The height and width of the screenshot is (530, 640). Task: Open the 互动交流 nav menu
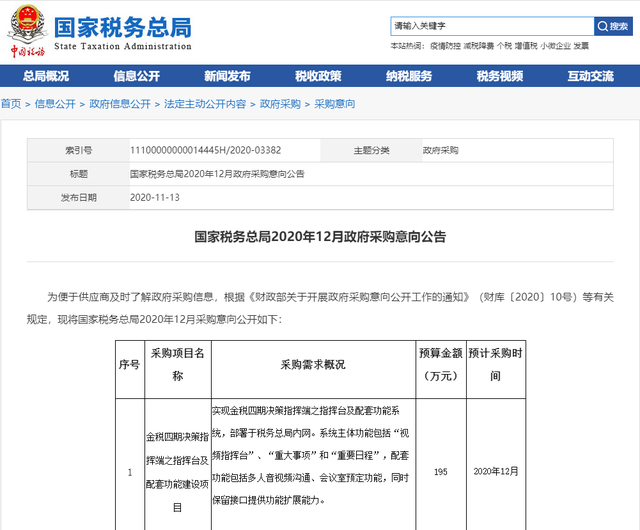591,76
